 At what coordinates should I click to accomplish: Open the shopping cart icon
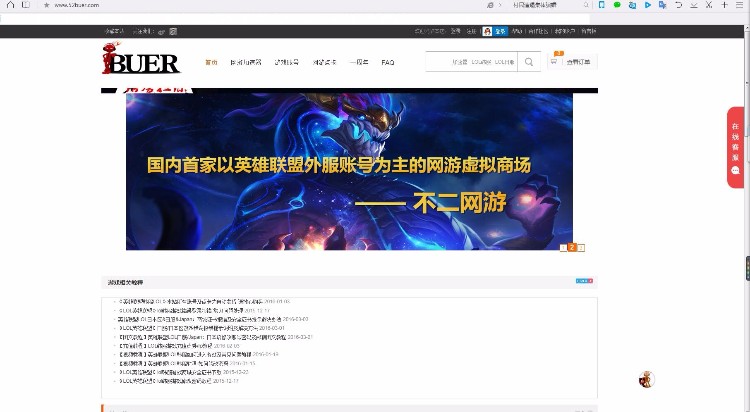pyautogui.click(x=554, y=61)
